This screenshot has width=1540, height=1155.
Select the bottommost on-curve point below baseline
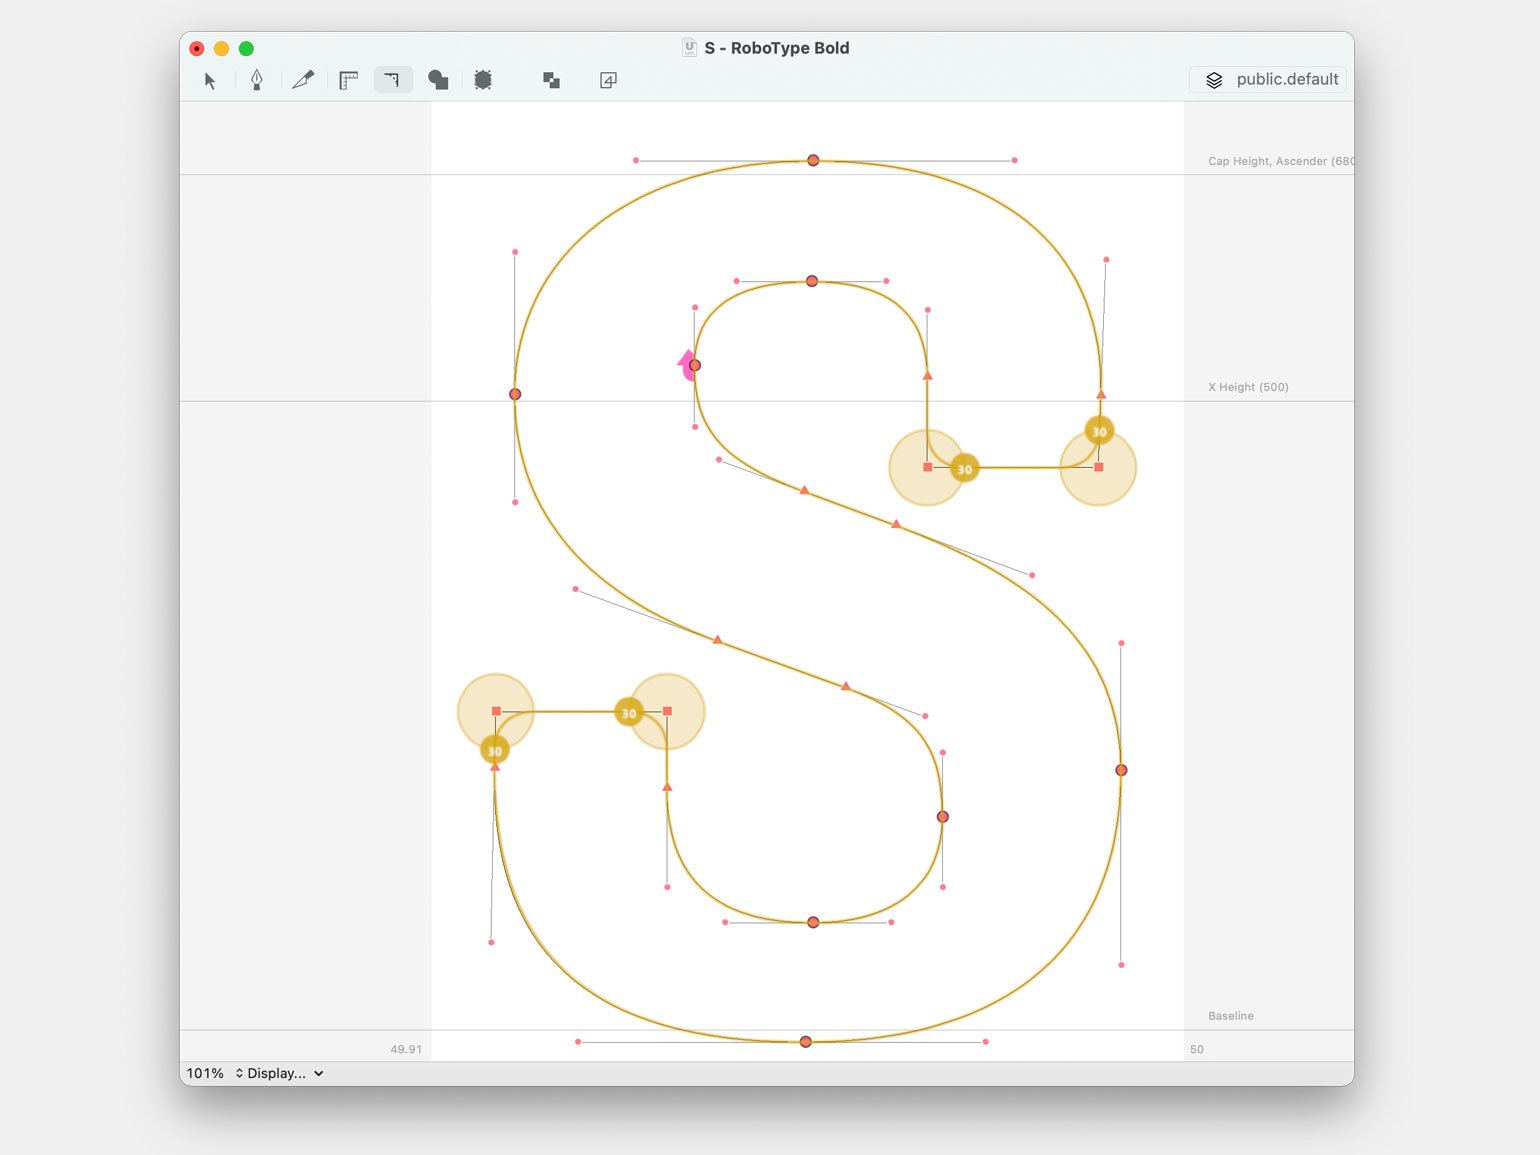pos(806,1042)
